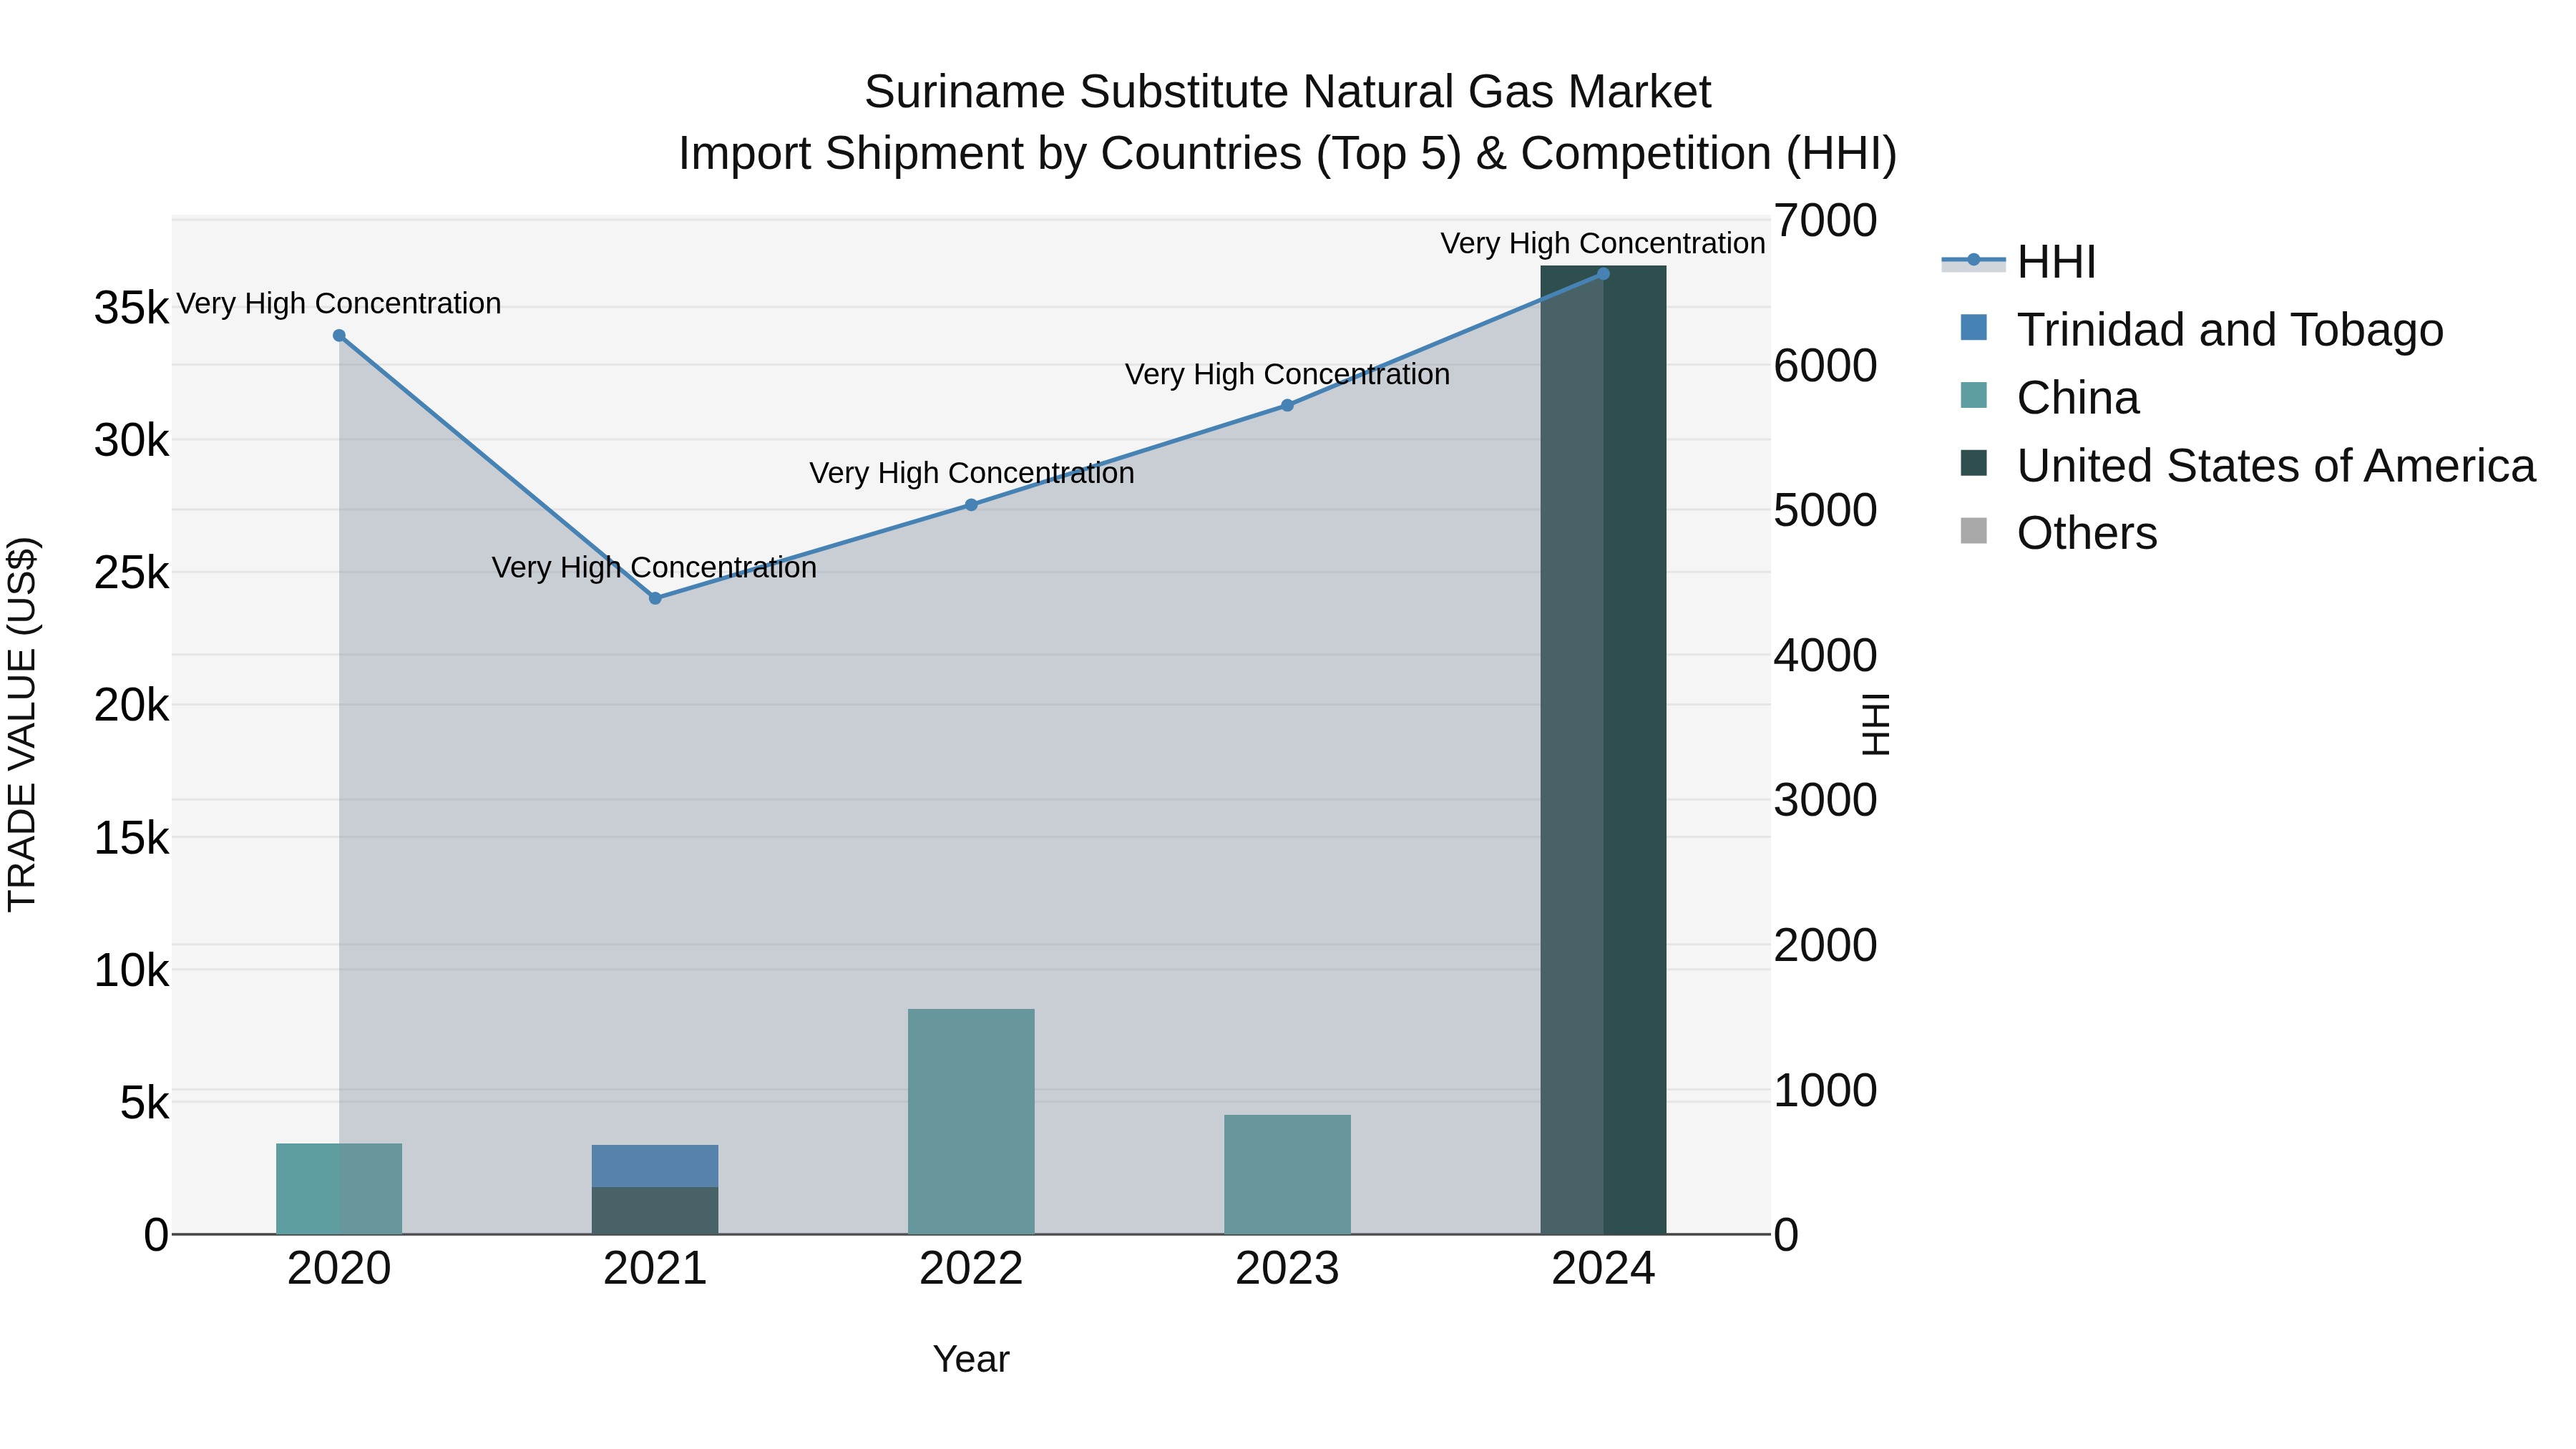
Task: Click the rotated 'HHI' right axis title
Action: (1876, 724)
